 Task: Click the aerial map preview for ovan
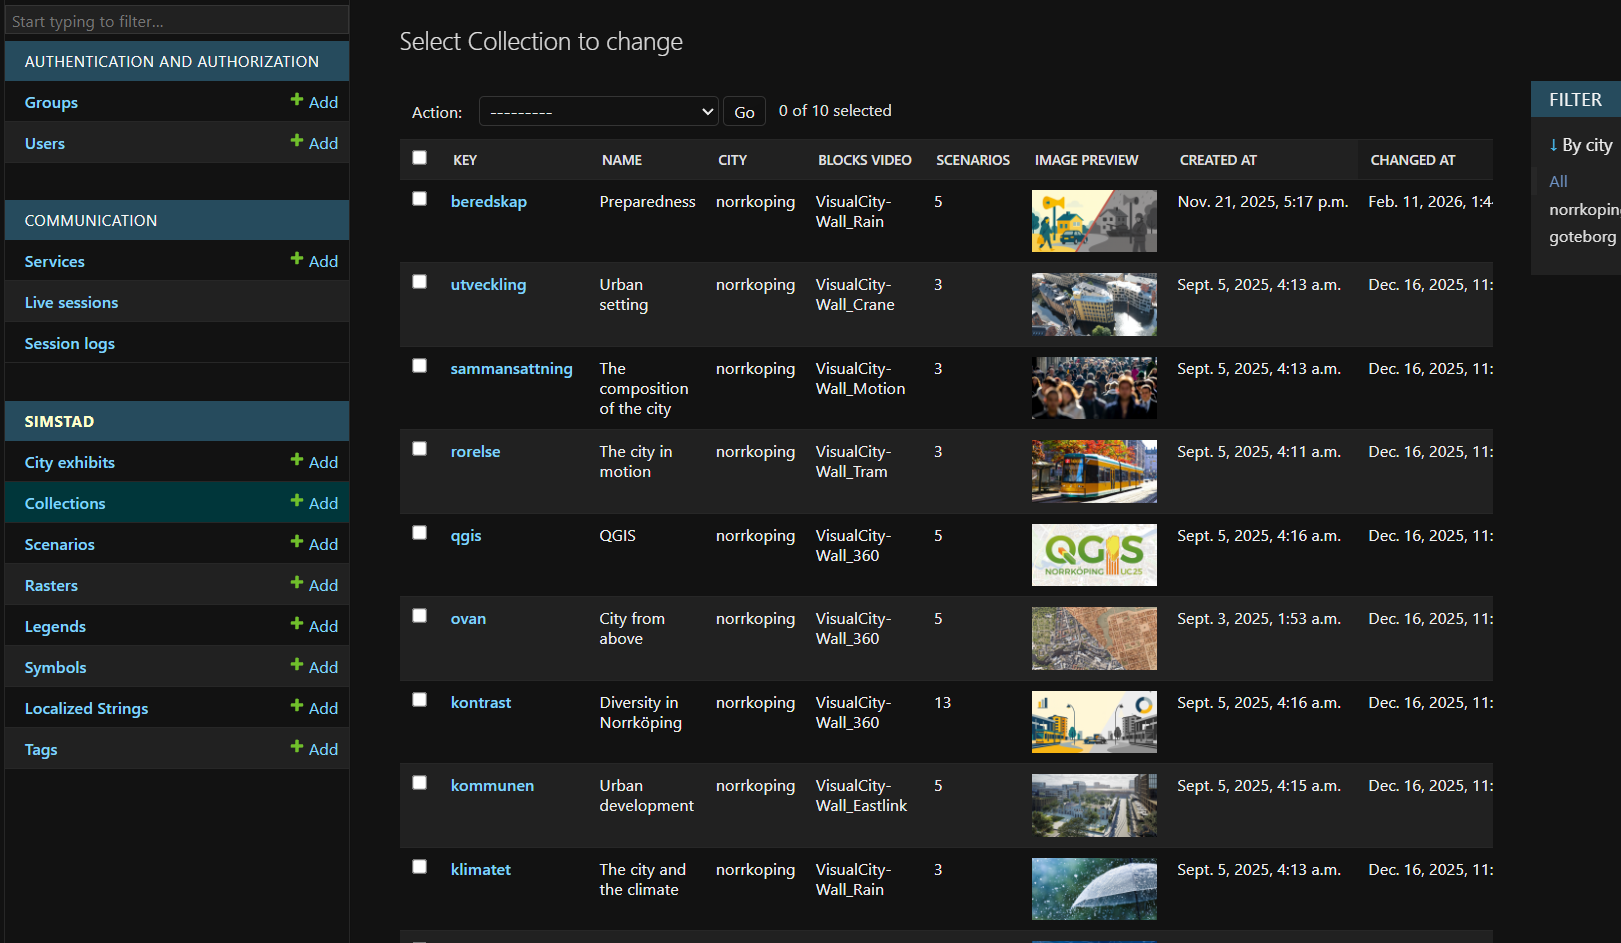(x=1094, y=638)
